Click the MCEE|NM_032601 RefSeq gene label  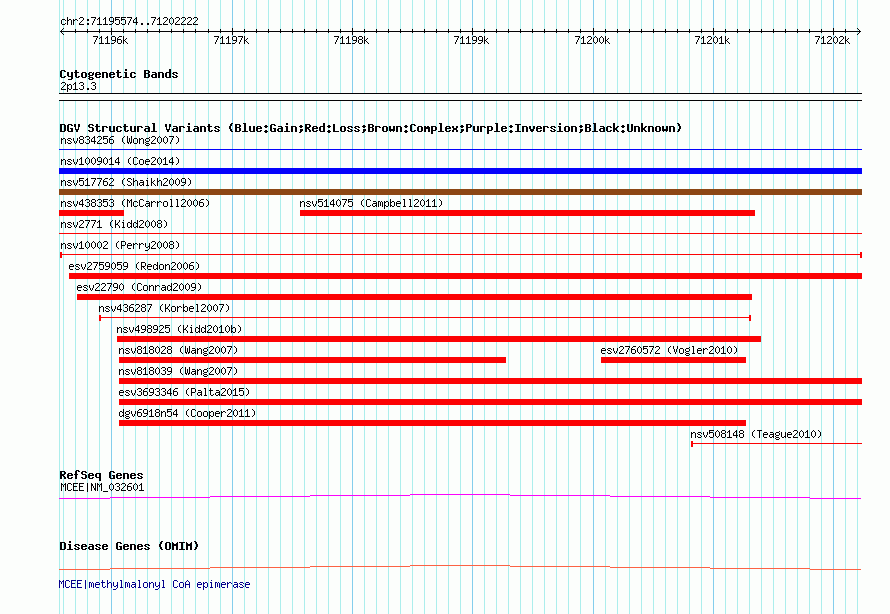tap(102, 487)
